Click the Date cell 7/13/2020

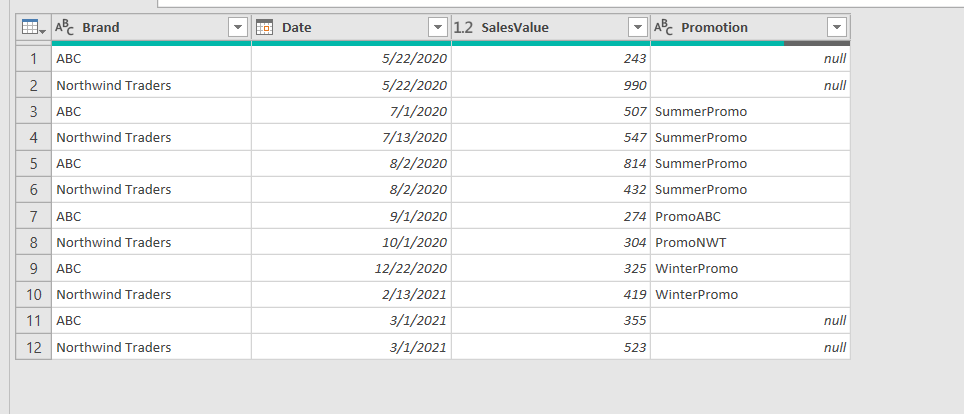351,137
